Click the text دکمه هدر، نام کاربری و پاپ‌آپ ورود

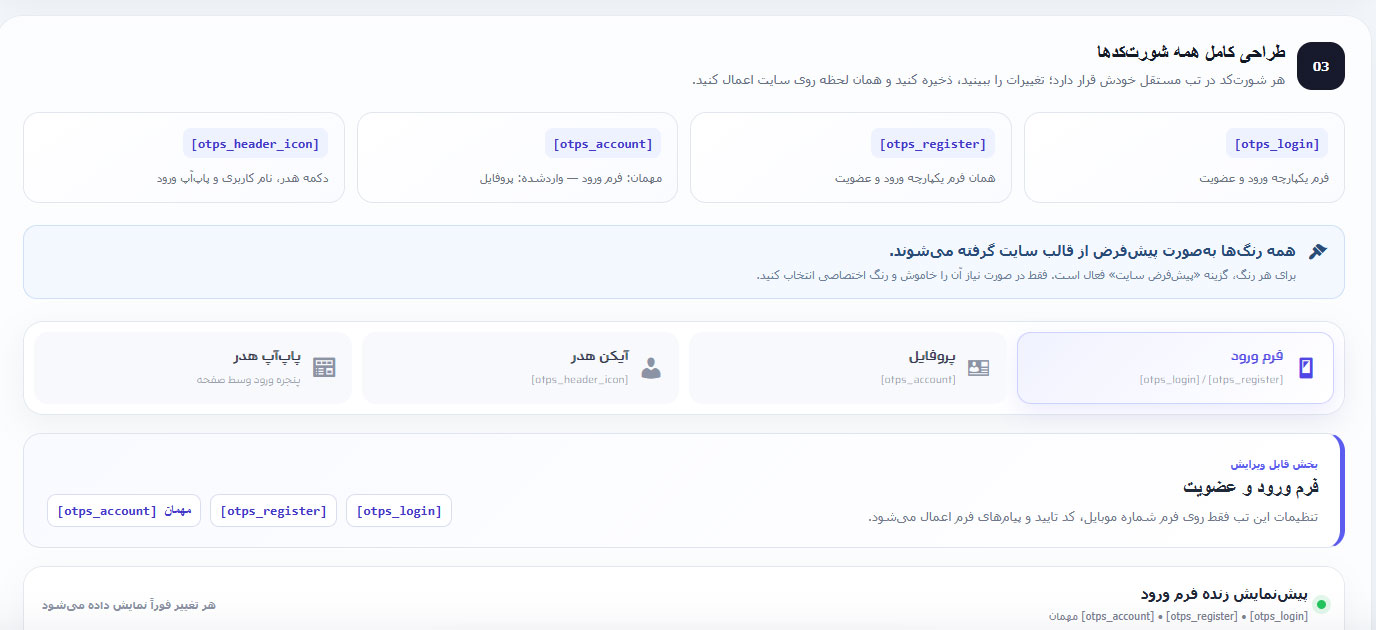[x=242, y=178]
